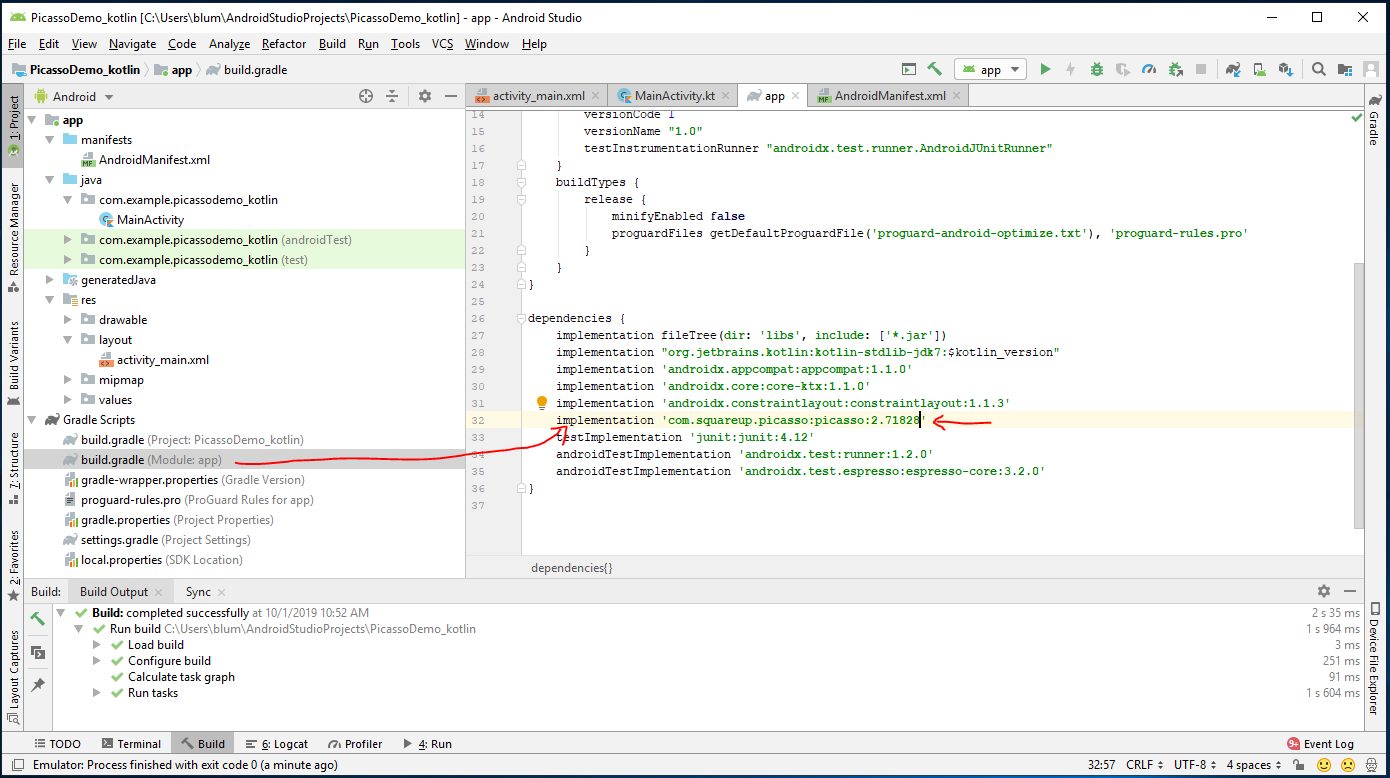The image size is (1390, 778).
Task: Click the yellow lightbulb intention icon
Action: pyautogui.click(x=542, y=402)
